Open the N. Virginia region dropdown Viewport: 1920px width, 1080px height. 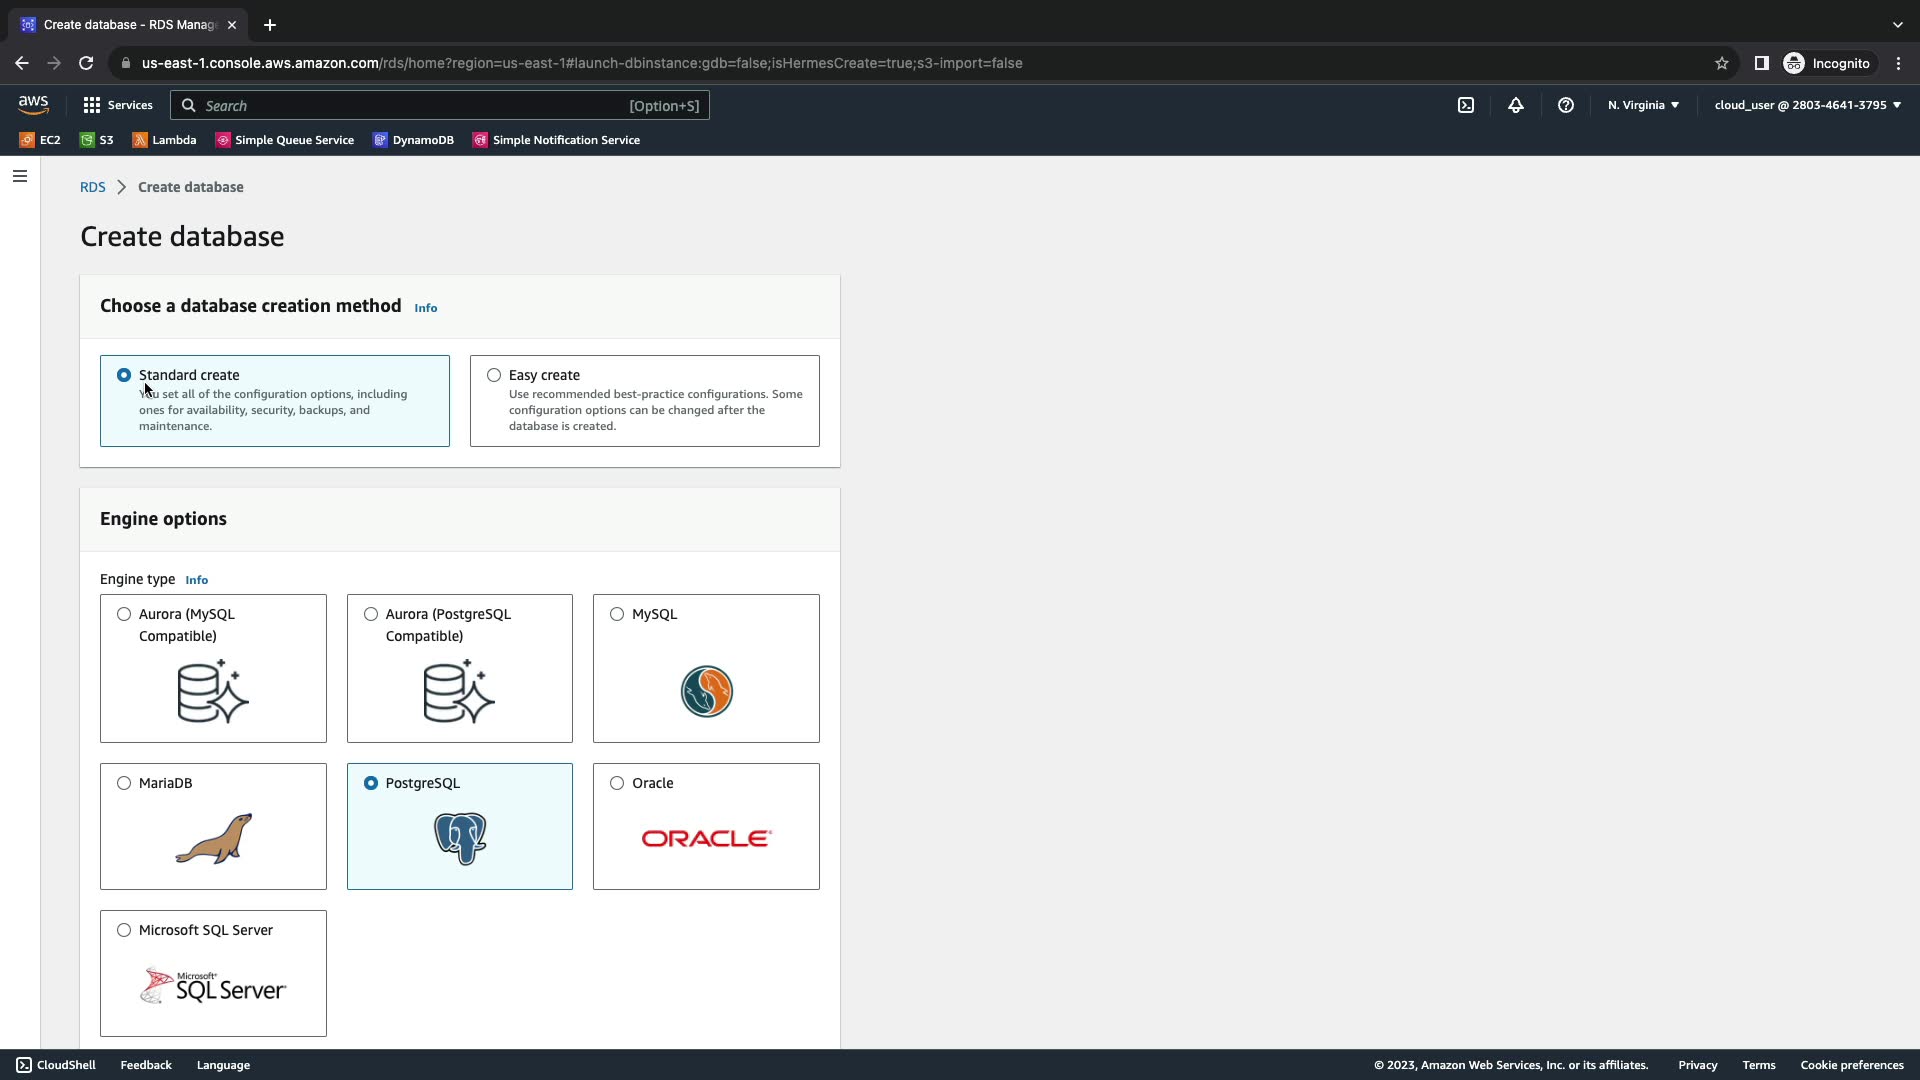(x=1643, y=105)
